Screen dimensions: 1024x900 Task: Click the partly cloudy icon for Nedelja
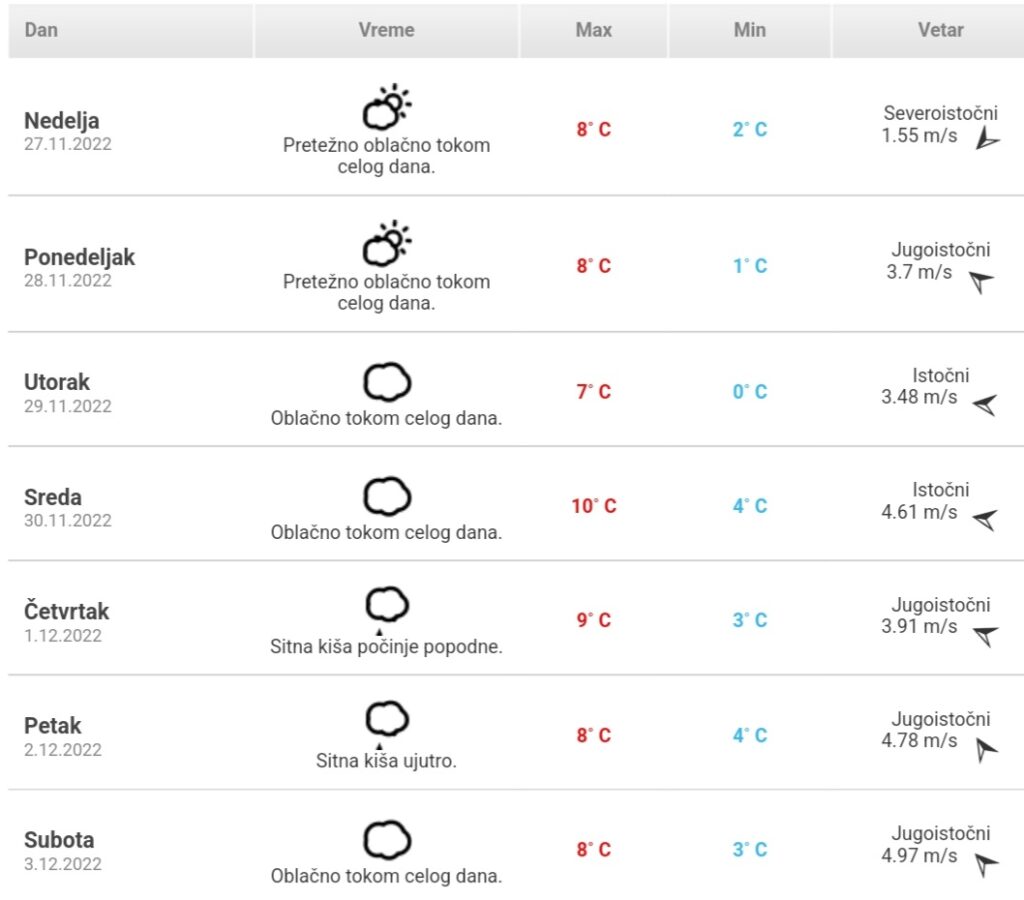pos(387,106)
